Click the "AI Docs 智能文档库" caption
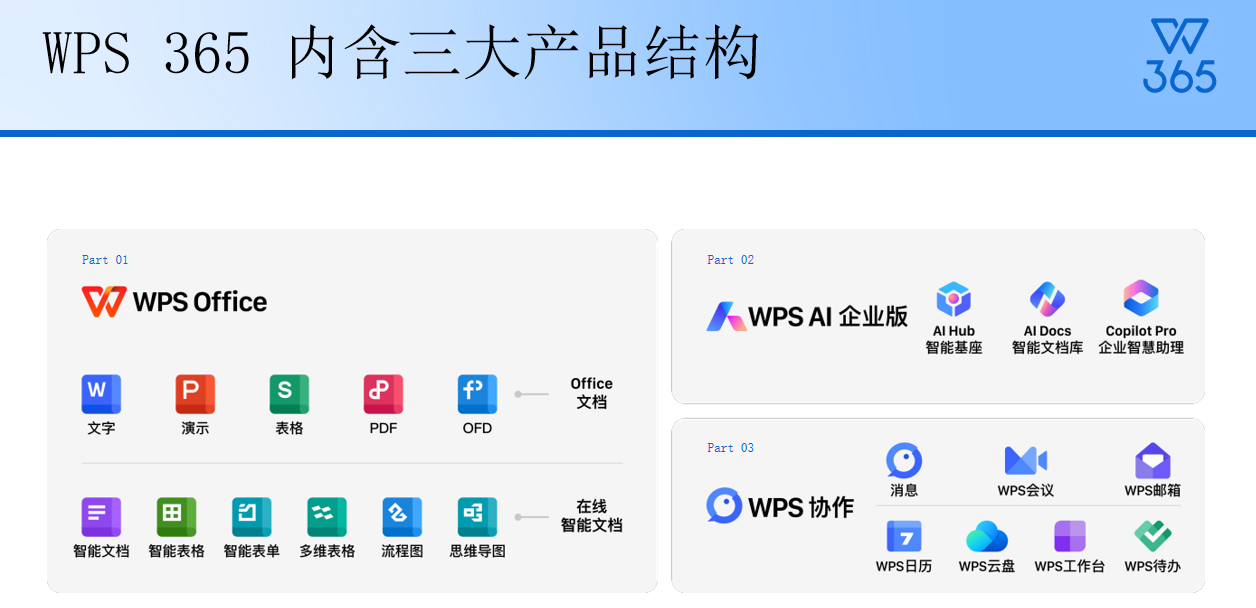This screenshot has width=1256, height=608. pos(1047,340)
